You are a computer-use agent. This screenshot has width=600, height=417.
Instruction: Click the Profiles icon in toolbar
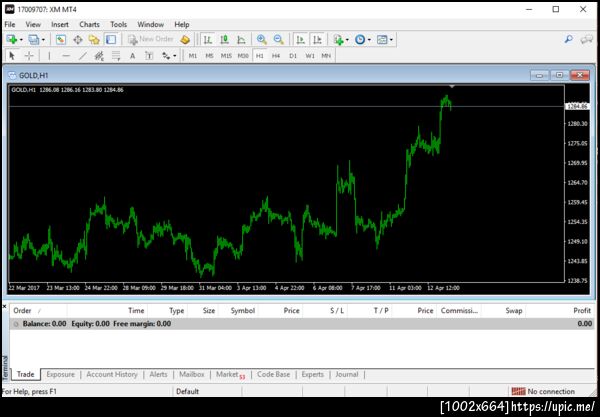click(34, 39)
